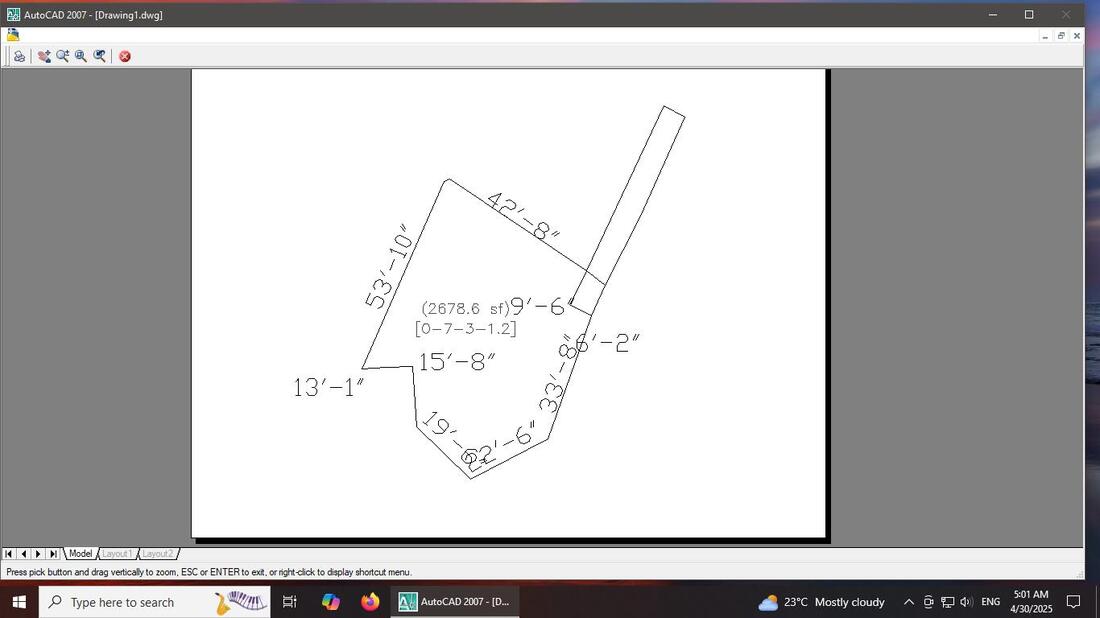Switch the ENG input language indicator
The height and width of the screenshot is (618, 1100).
pyautogui.click(x=991, y=602)
